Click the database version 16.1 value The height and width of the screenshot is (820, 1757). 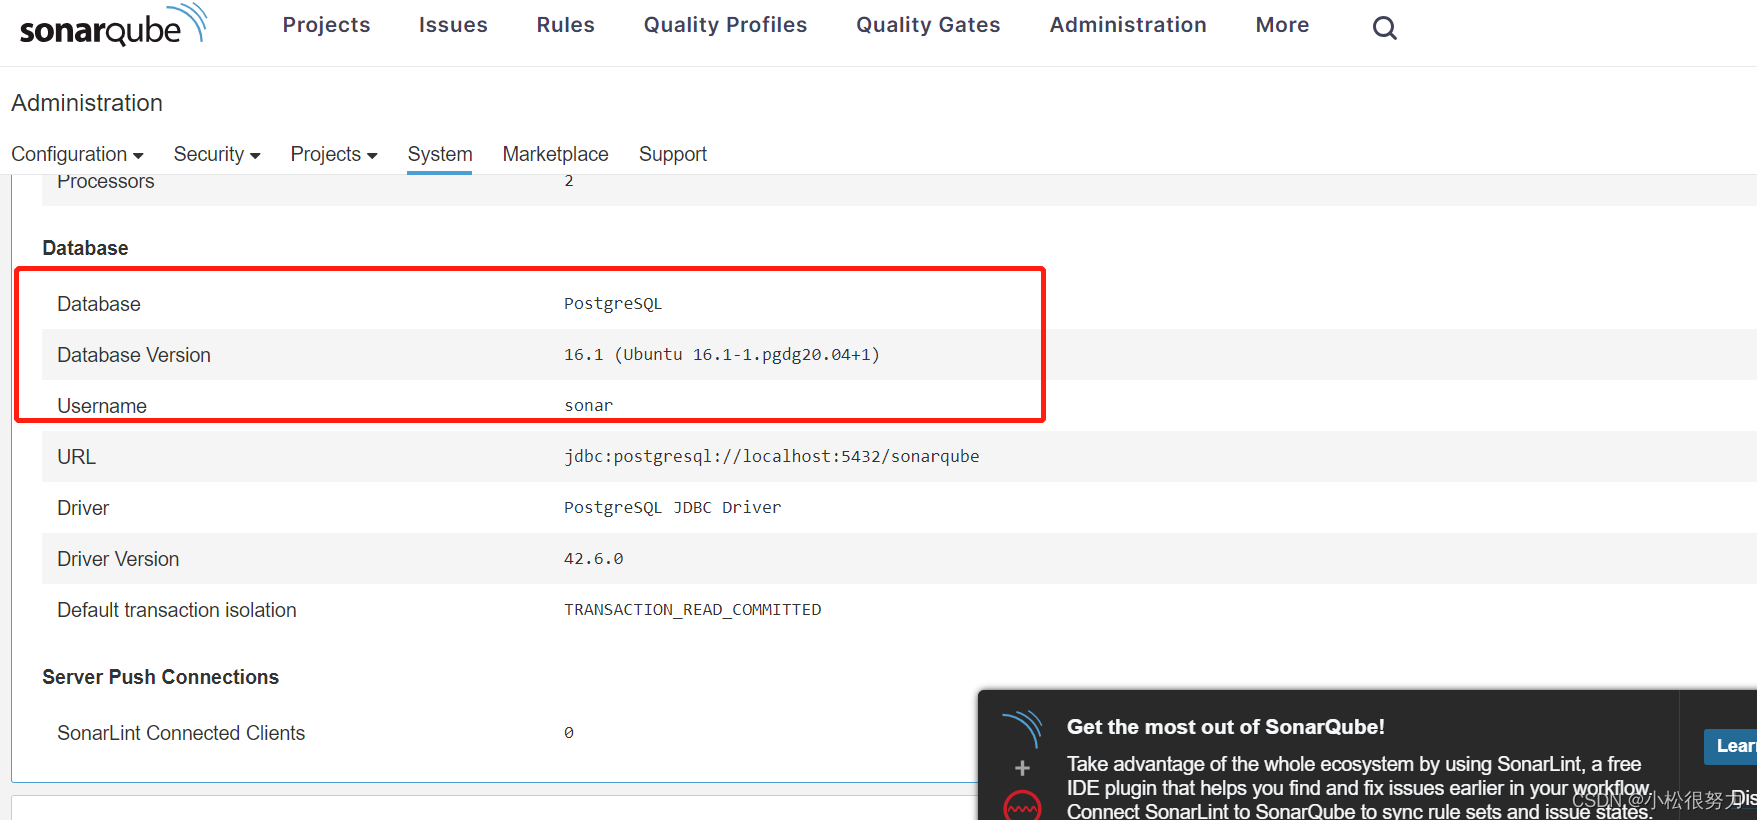pyautogui.click(x=722, y=354)
